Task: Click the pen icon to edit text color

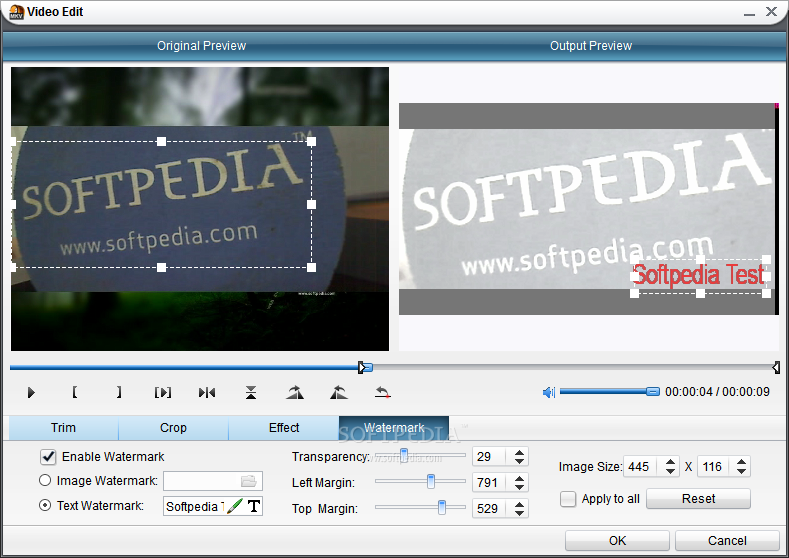Action: (x=234, y=506)
